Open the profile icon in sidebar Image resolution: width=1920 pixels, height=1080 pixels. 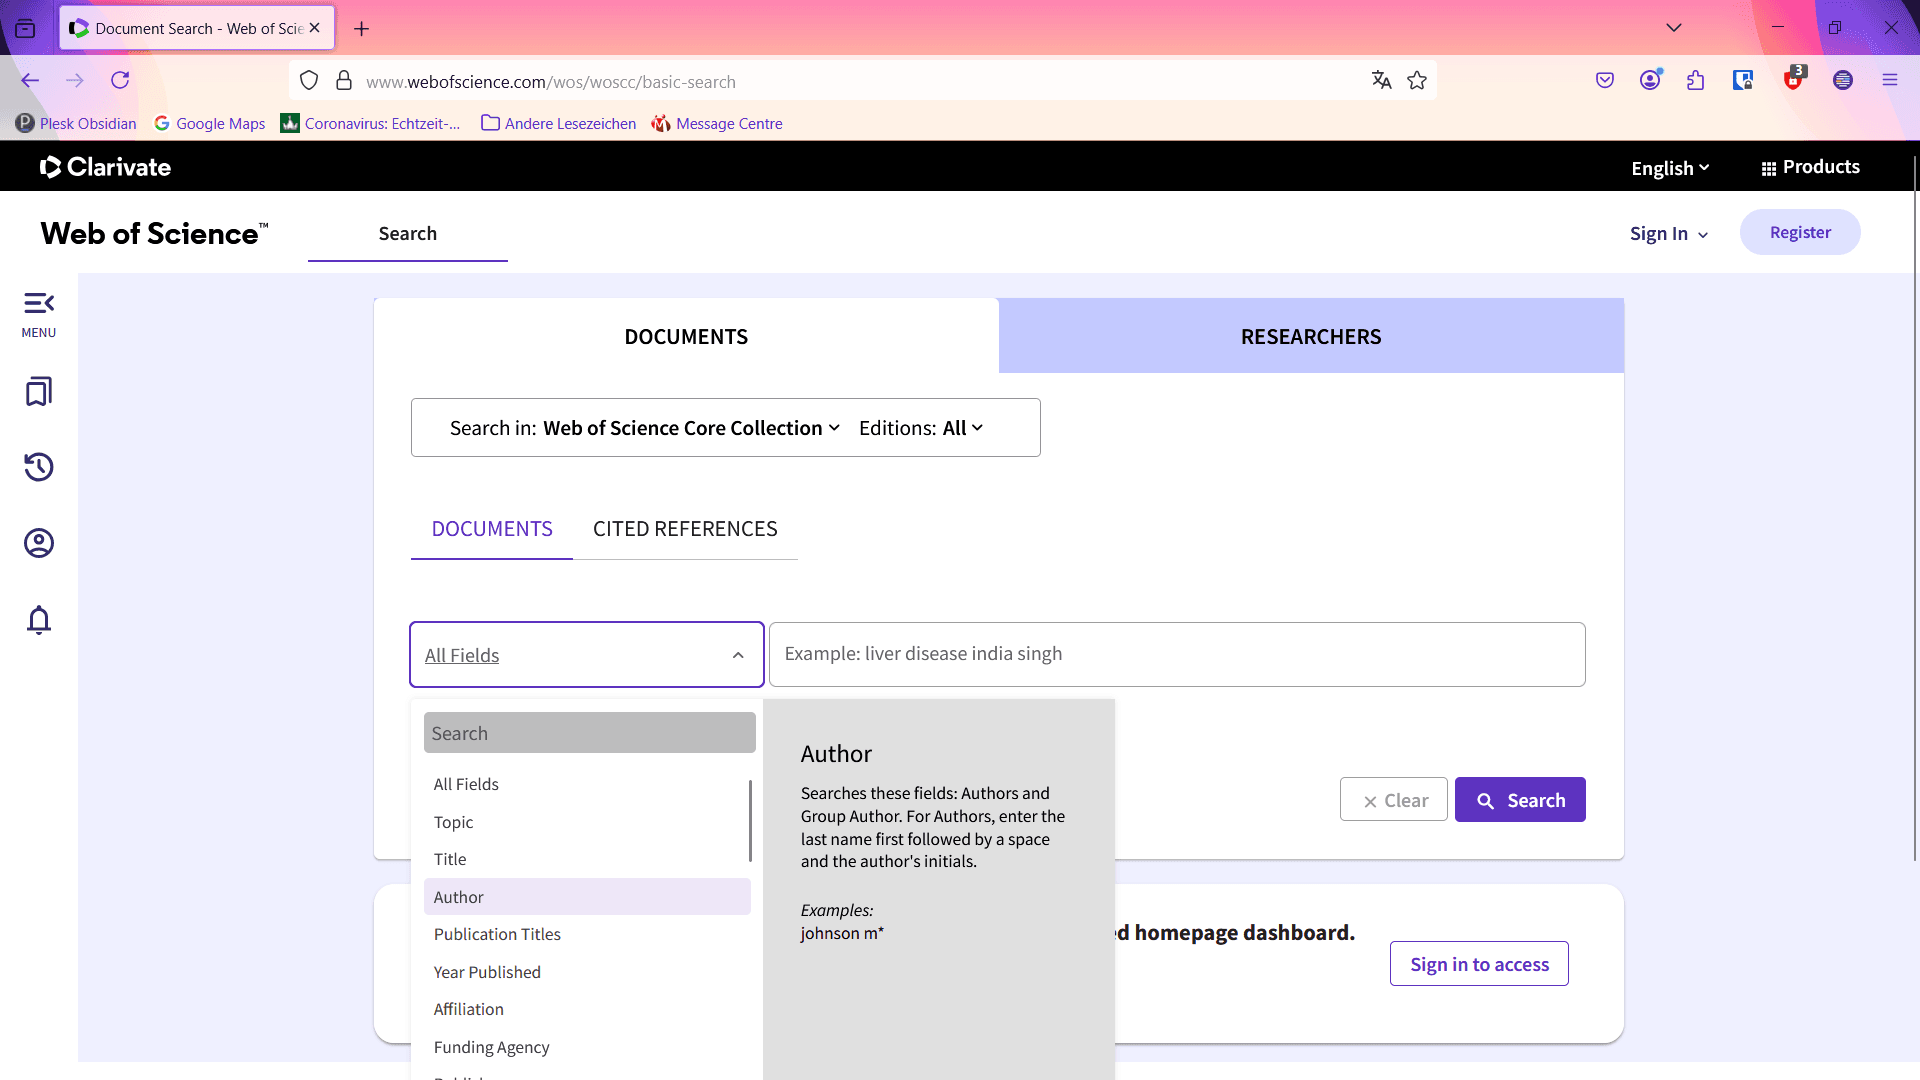[39, 543]
